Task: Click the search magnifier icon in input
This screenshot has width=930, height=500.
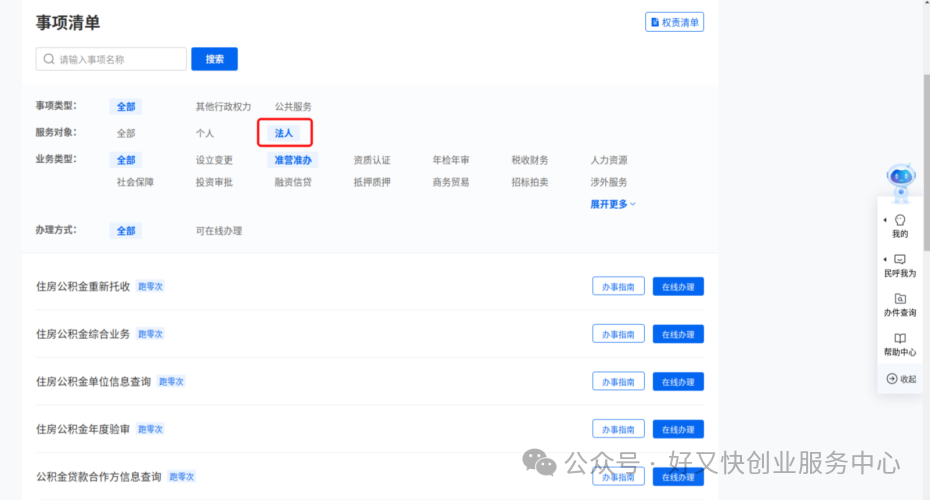Action: 49,59
